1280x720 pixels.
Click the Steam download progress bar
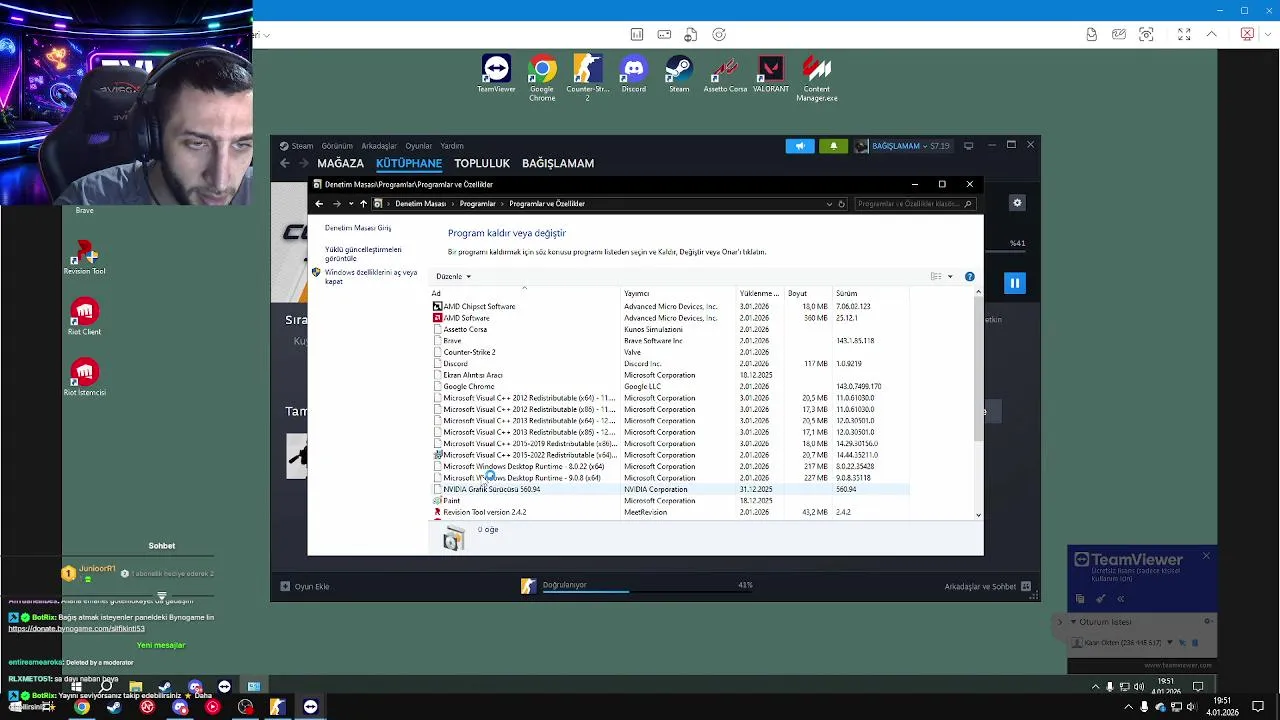coord(647,592)
